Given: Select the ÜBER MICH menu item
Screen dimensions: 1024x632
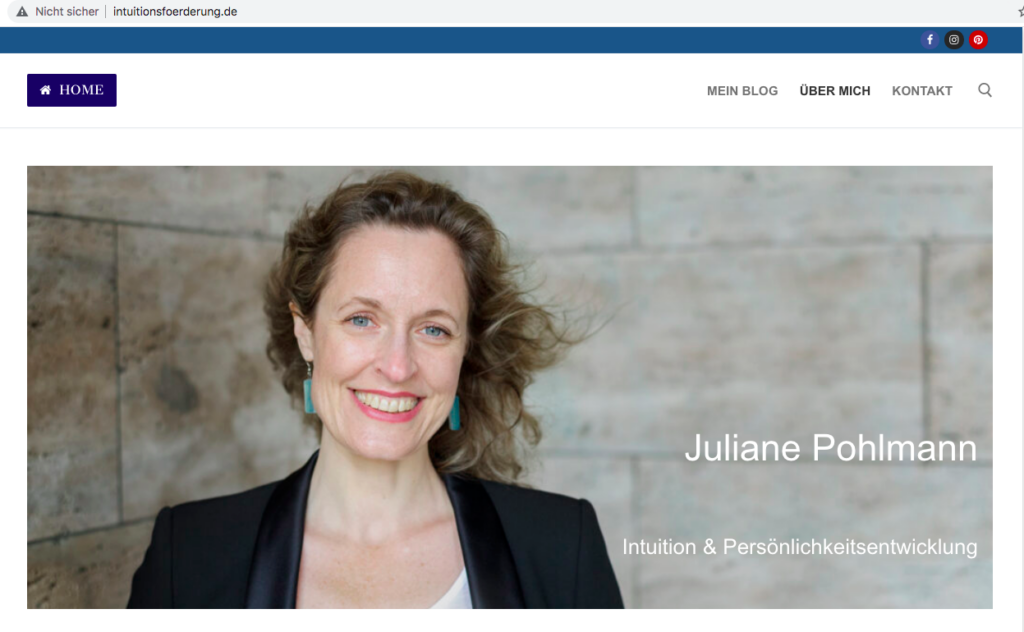Looking at the screenshot, I should (835, 91).
